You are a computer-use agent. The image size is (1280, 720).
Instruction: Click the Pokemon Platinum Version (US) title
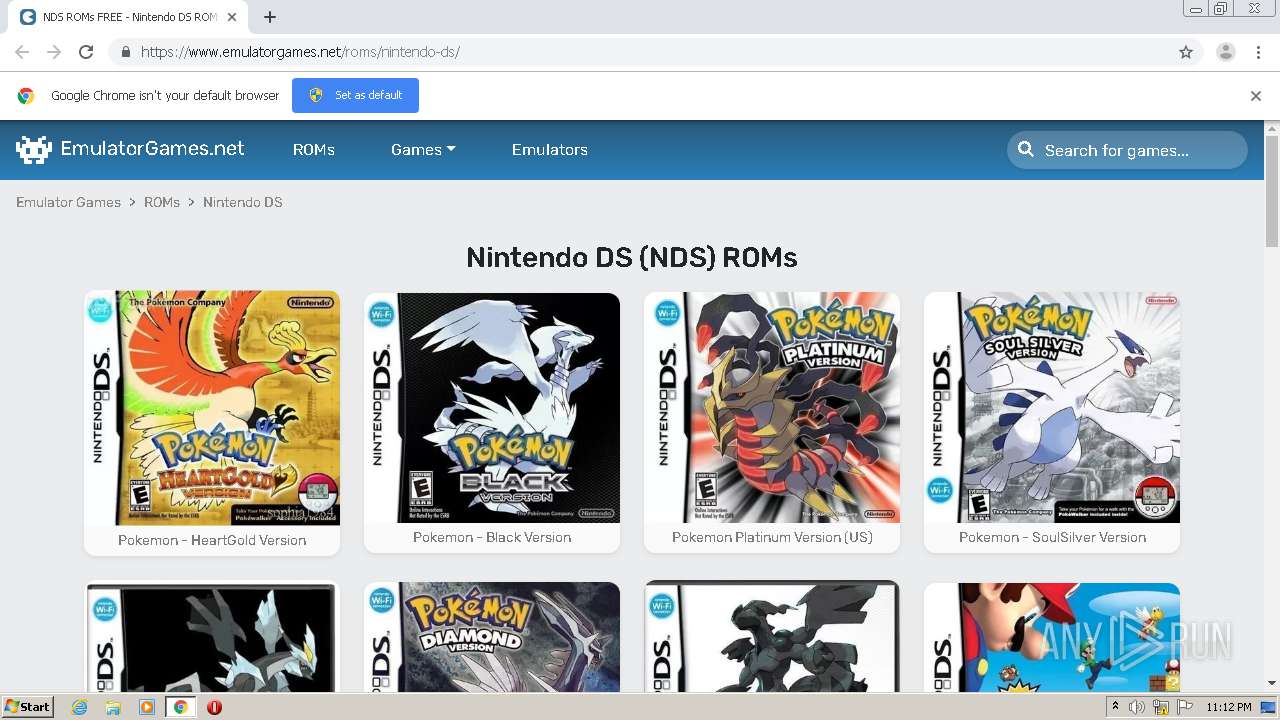[772, 537]
